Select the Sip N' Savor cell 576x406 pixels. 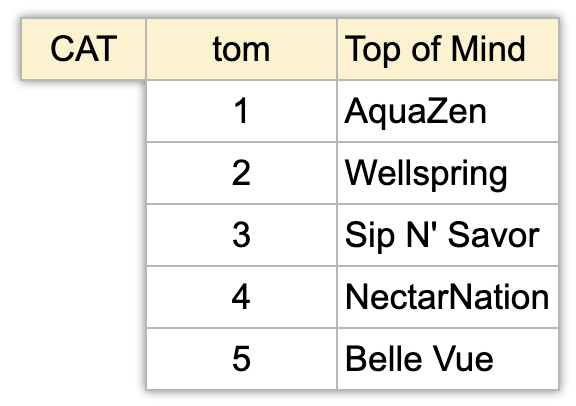[448, 235]
